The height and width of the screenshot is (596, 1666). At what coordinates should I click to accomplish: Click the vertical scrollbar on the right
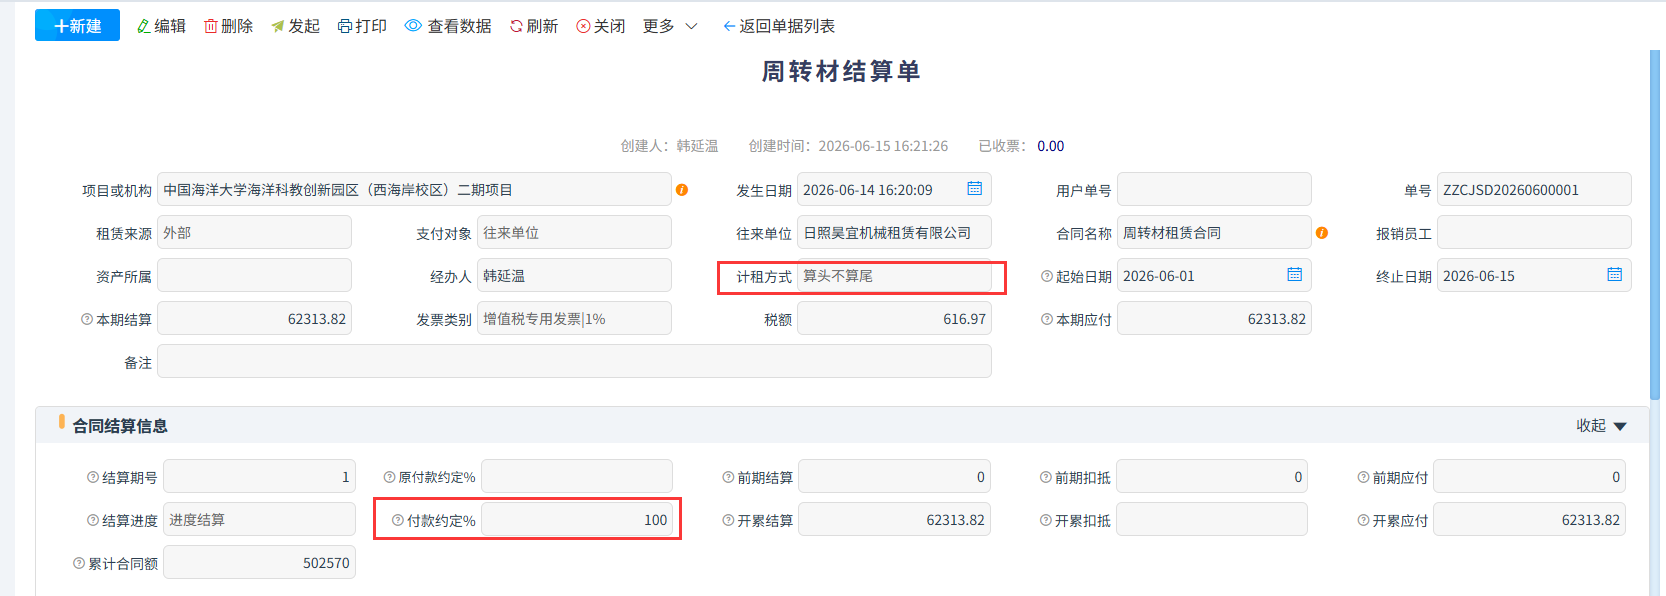coord(1654,225)
